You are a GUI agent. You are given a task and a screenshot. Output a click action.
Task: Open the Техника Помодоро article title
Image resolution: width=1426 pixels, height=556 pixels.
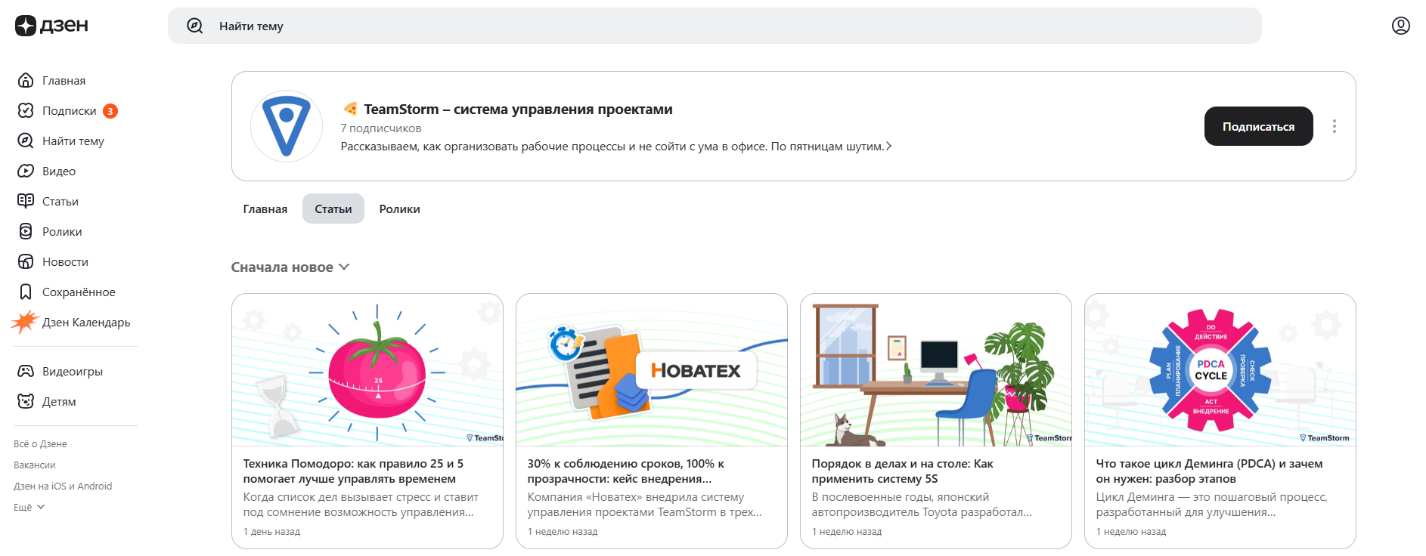click(x=354, y=471)
